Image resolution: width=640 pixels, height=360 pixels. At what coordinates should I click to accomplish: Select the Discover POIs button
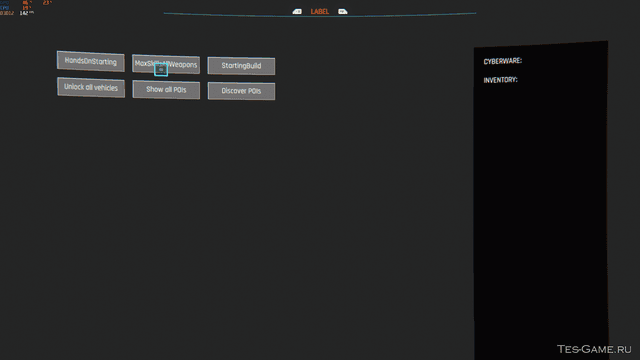tap(241, 91)
